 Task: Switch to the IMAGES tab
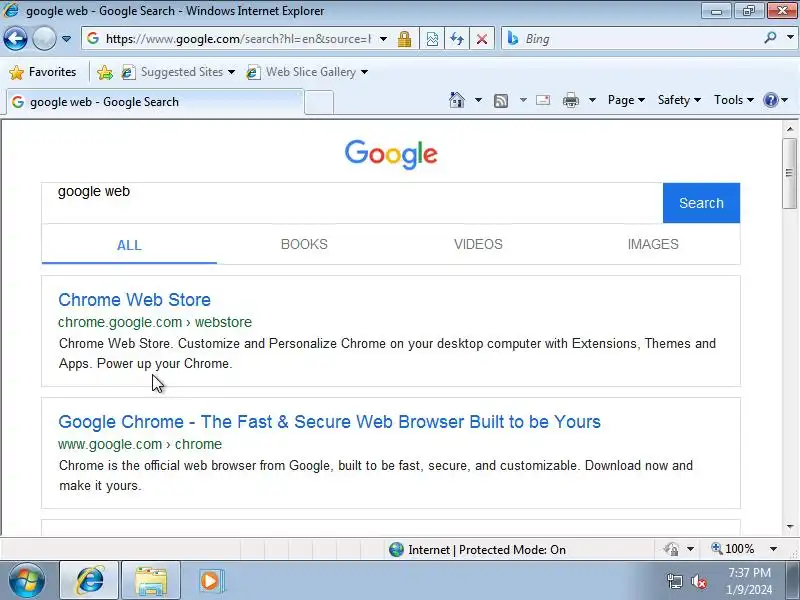tap(653, 244)
